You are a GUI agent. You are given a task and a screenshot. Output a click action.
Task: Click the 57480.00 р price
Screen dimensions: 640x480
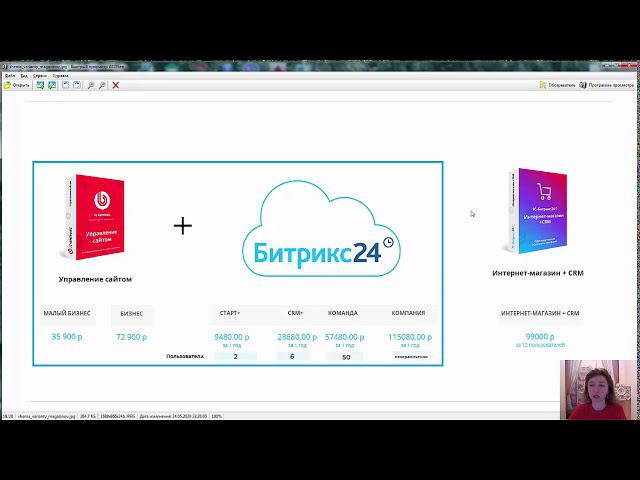[x=344, y=337]
